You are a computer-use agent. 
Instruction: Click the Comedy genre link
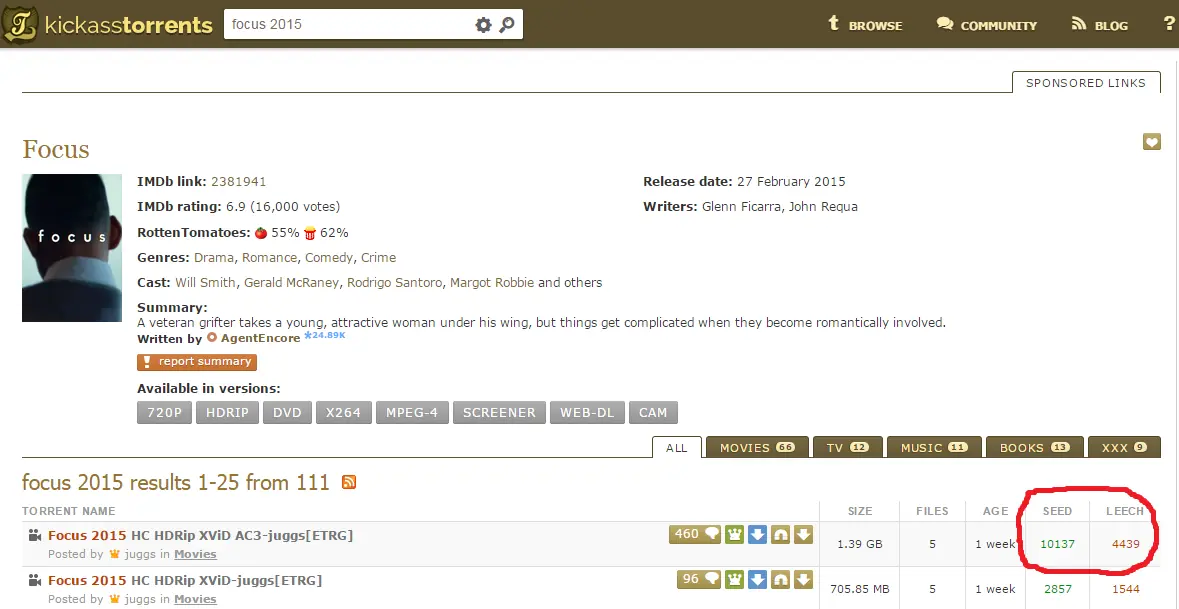[329, 258]
